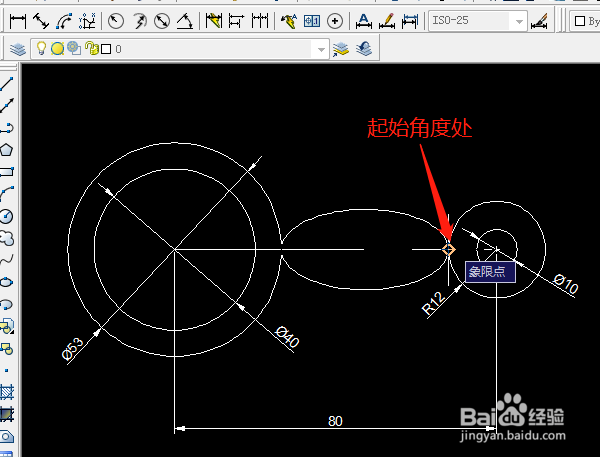Viewport: 600px width, 457px height.
Task: Open the Layer Properties Manager
Action: pos(18,49)
